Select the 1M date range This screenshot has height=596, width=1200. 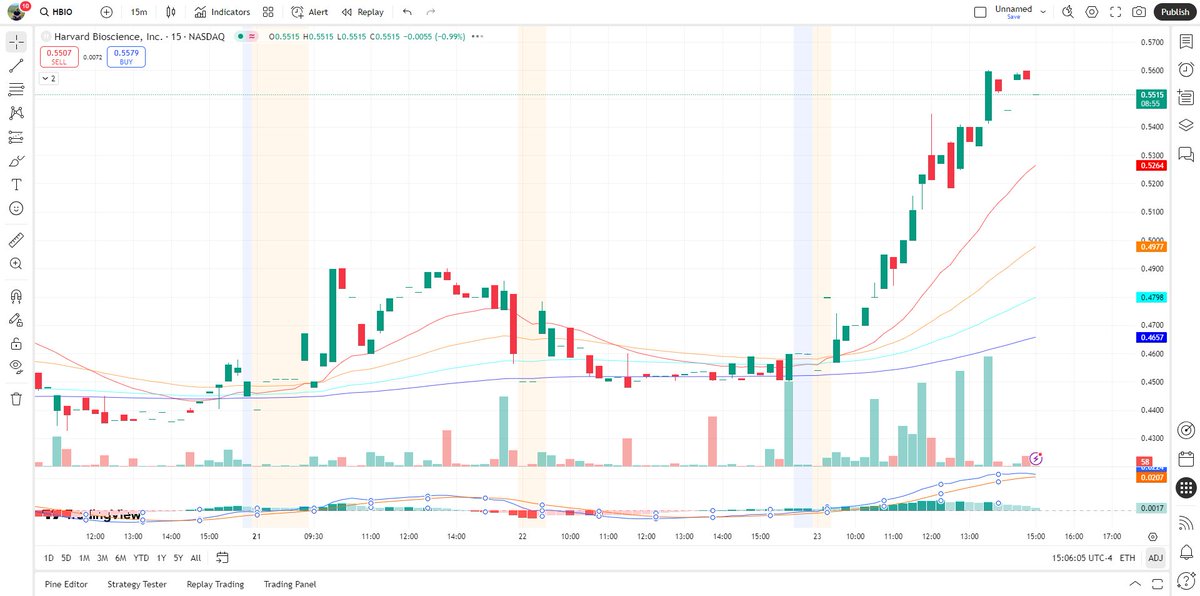tap(83, 558)
